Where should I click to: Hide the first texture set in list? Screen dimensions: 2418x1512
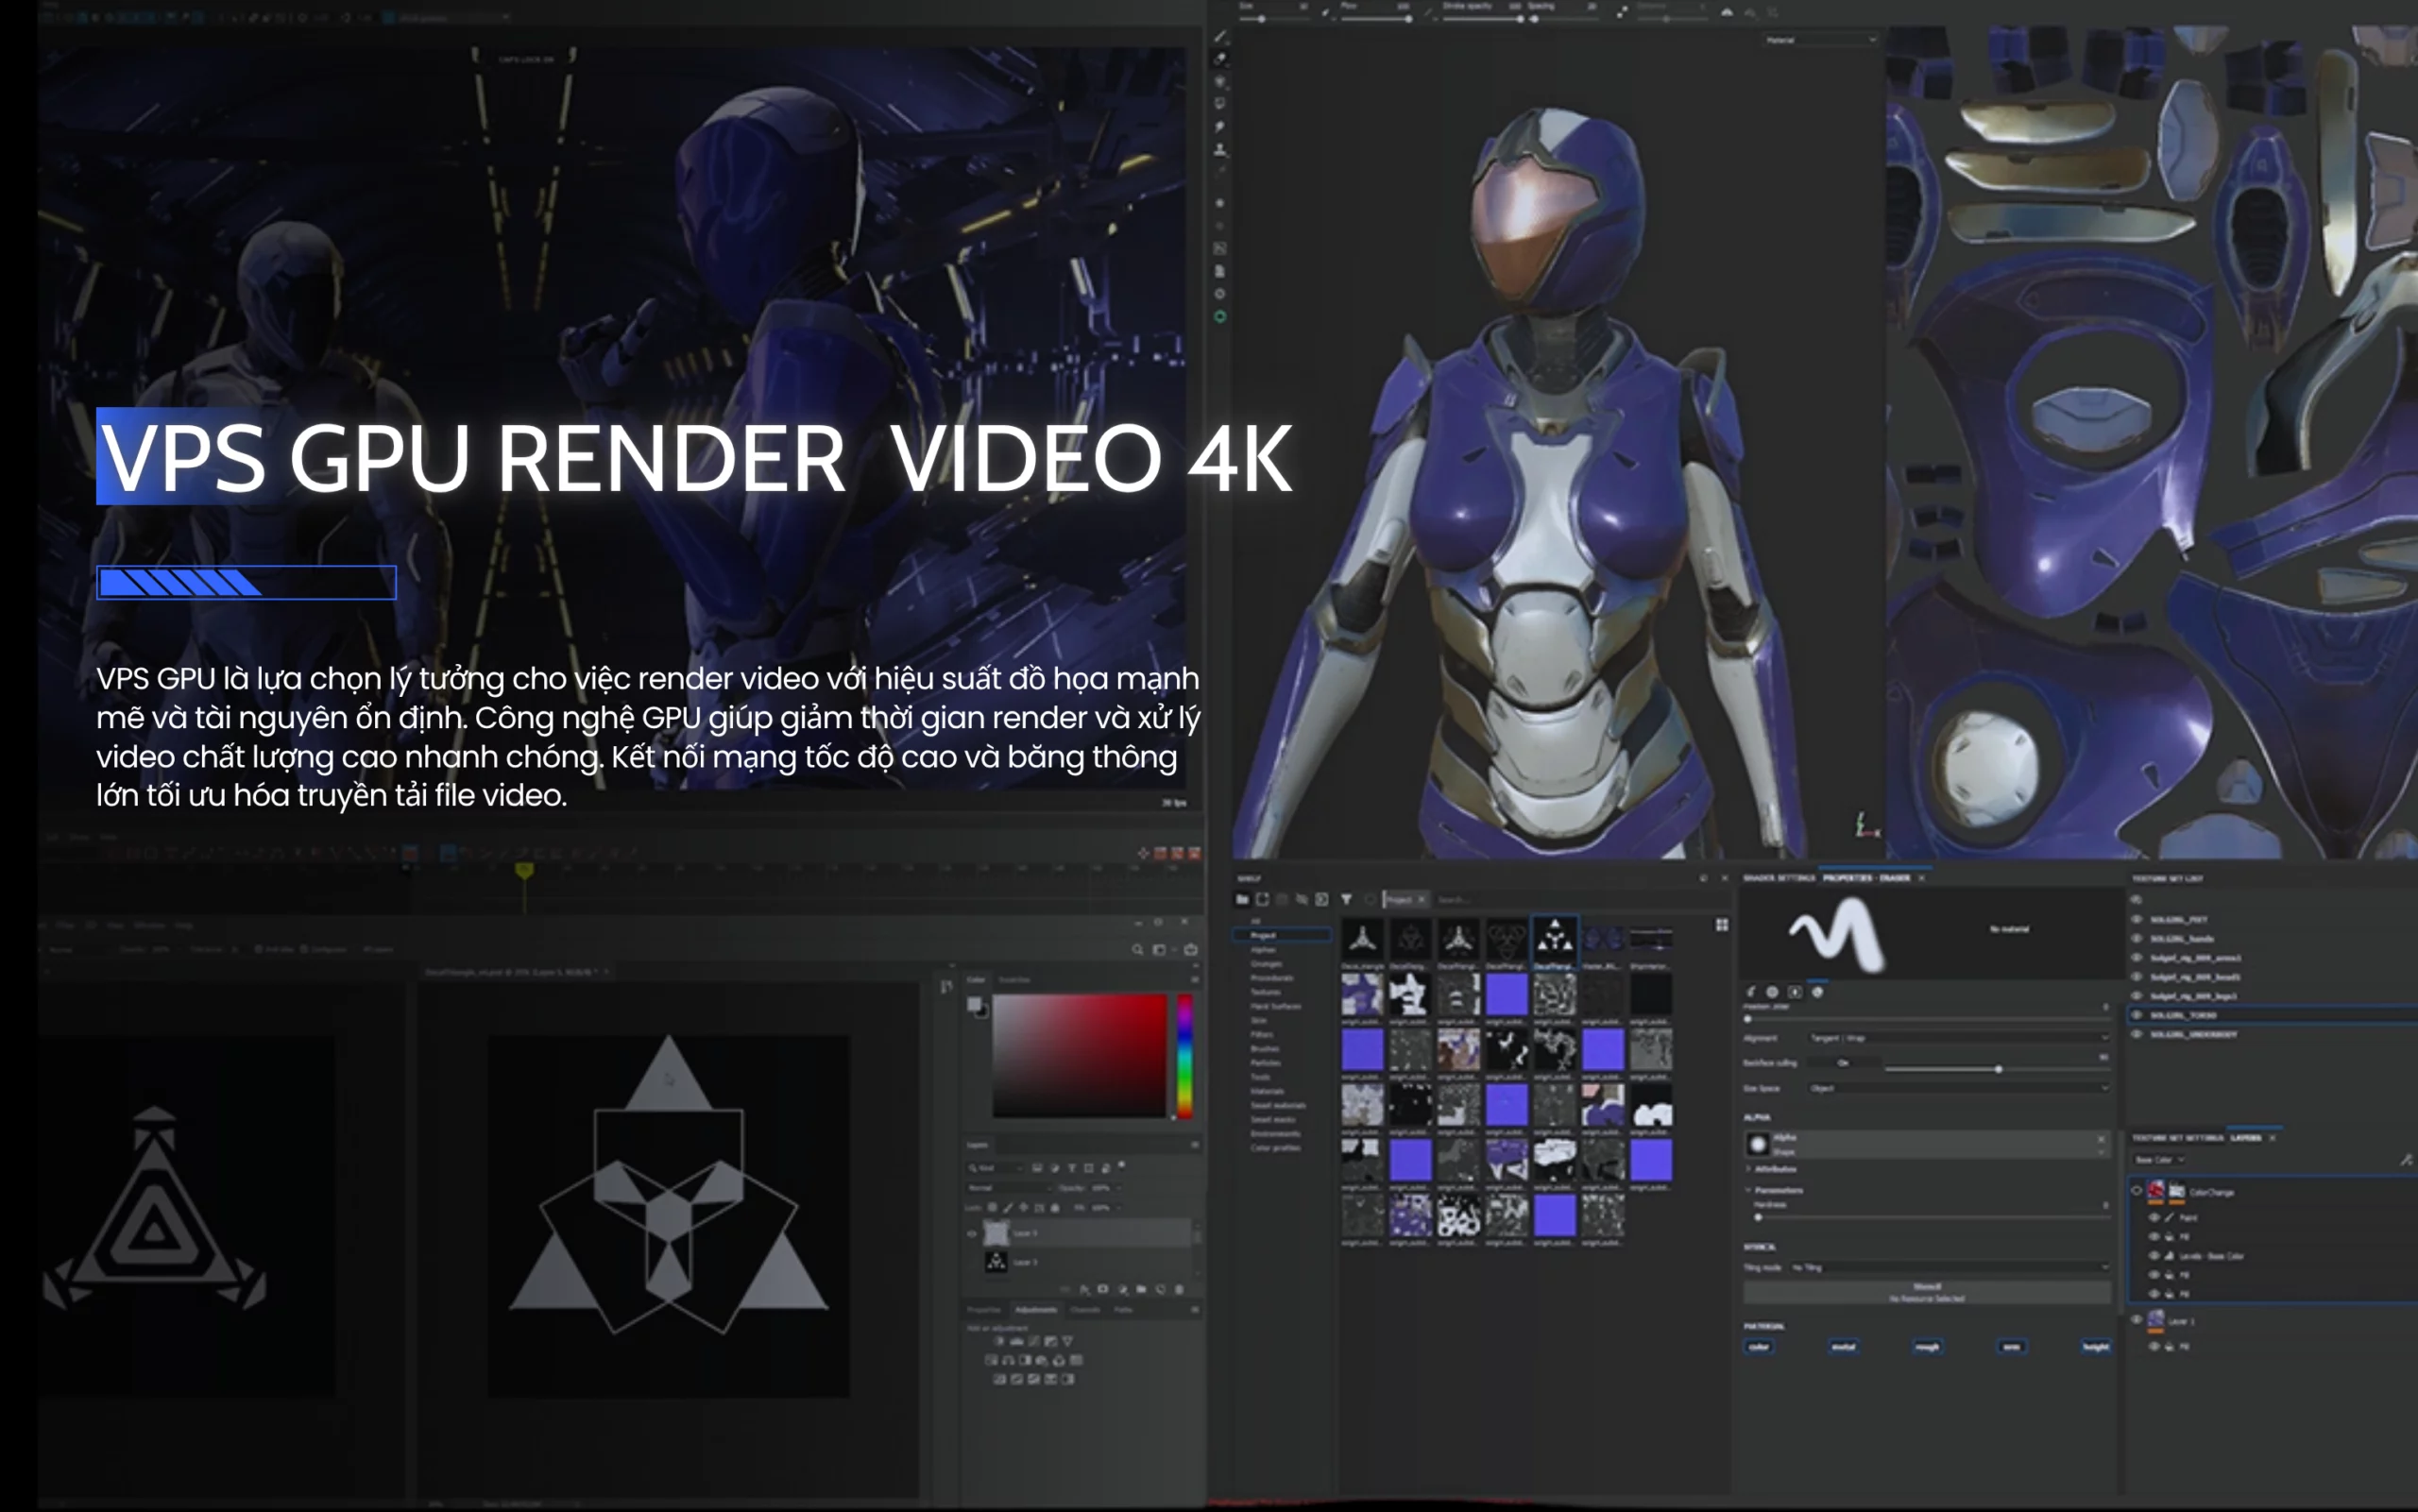(2137, 919)
